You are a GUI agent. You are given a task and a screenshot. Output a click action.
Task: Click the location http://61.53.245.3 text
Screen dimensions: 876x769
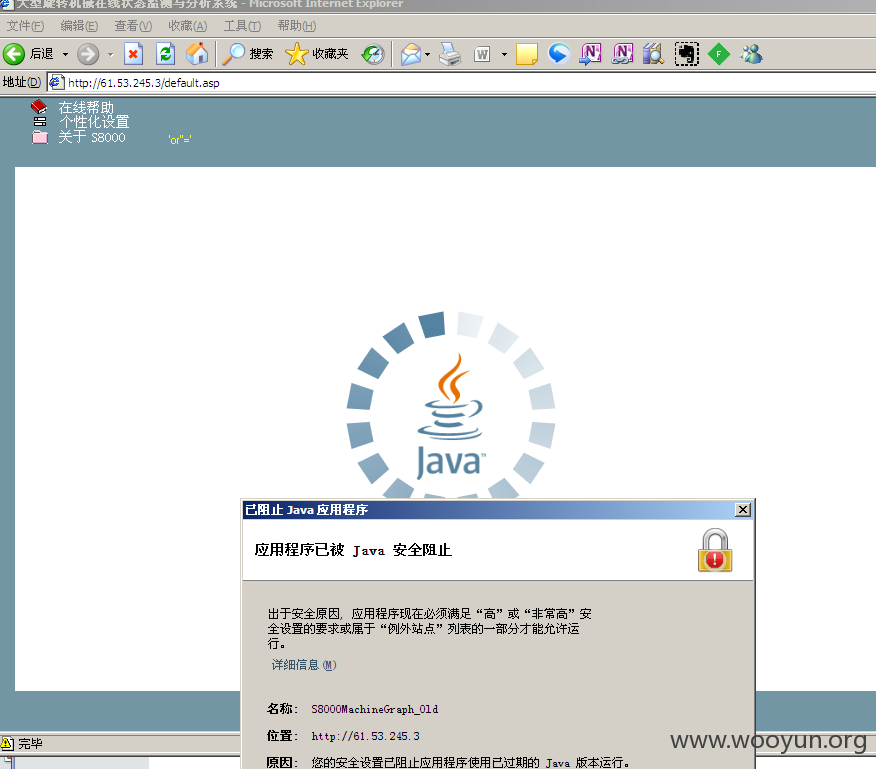(x=366, y=736)
